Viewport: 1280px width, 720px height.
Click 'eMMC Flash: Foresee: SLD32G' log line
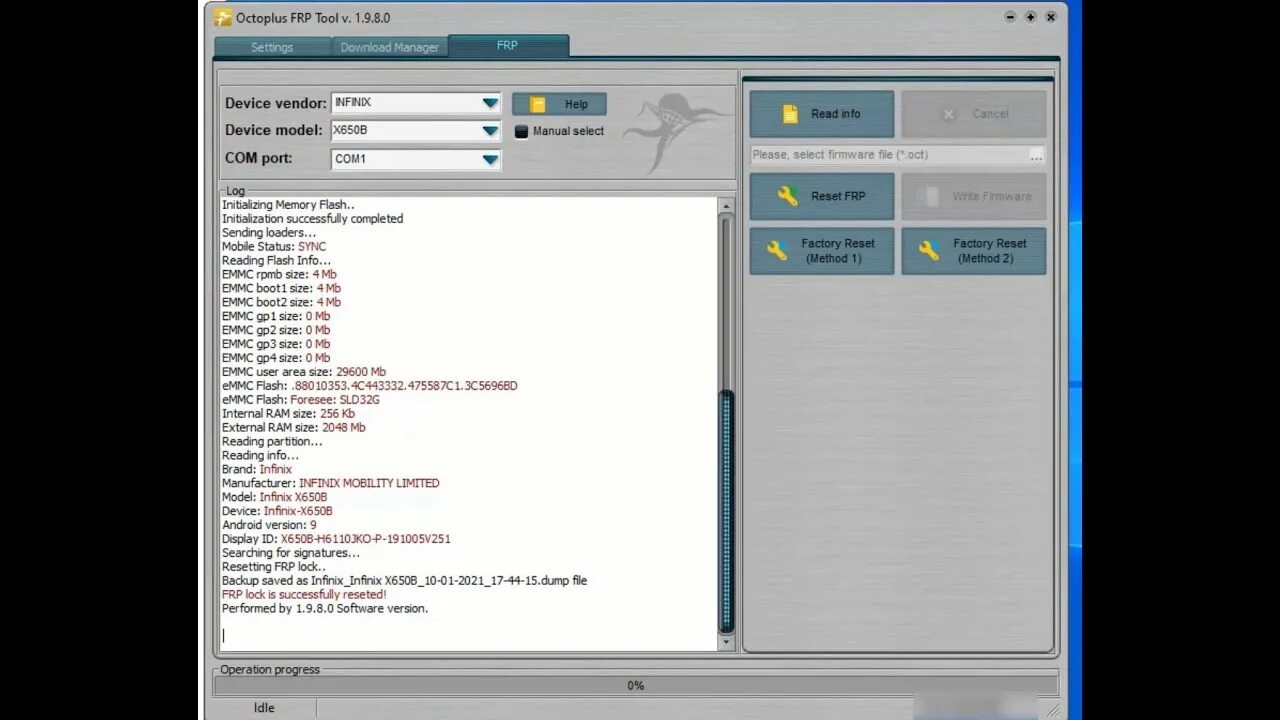tap(301, 399)
